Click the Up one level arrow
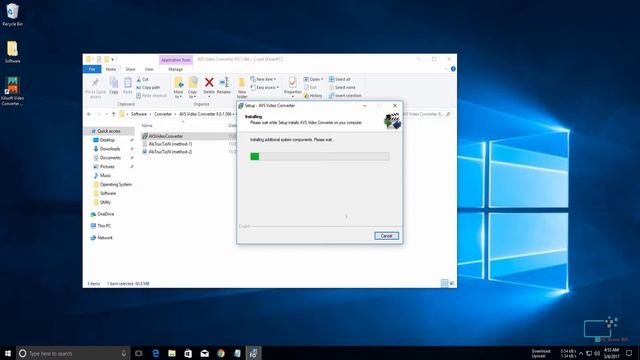Image resolution: width=640 pixels, height=360 pixels. [113, 114]
